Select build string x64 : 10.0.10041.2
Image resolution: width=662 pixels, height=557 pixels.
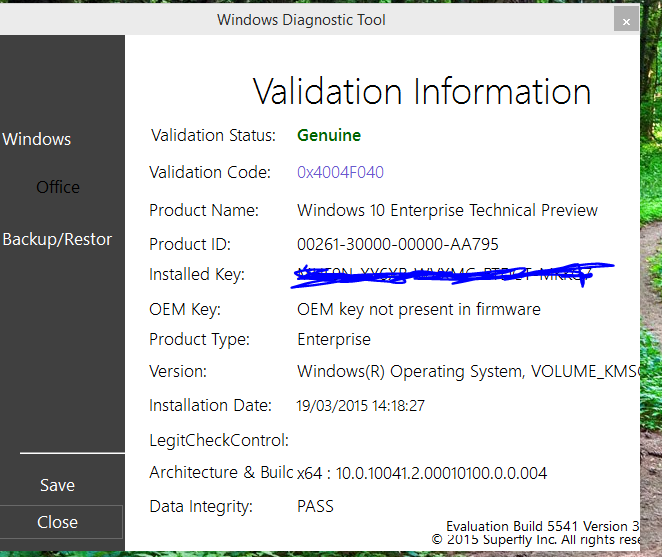click(422, 473)
